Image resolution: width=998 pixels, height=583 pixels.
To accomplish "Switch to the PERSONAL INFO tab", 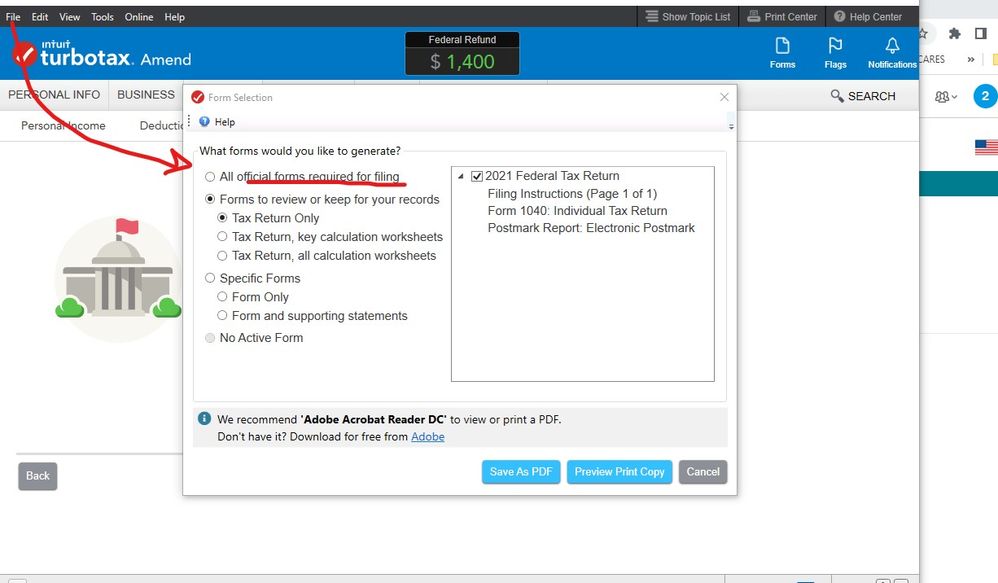I will click(54, 95).
